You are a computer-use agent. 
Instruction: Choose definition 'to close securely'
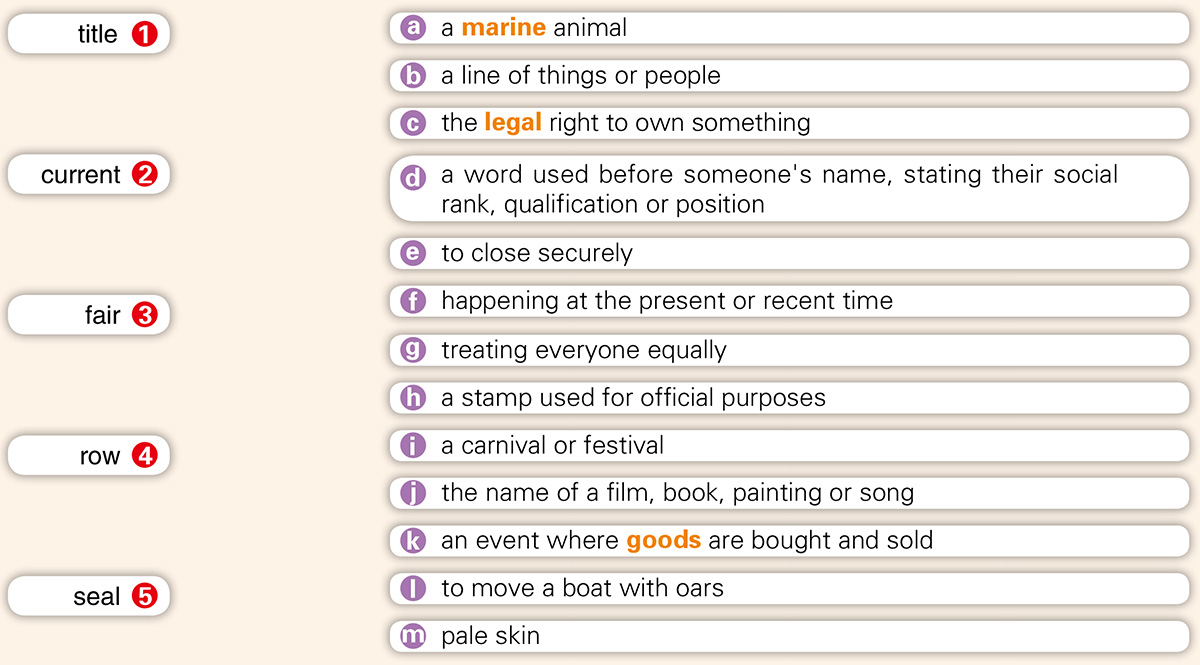[536, 253]
